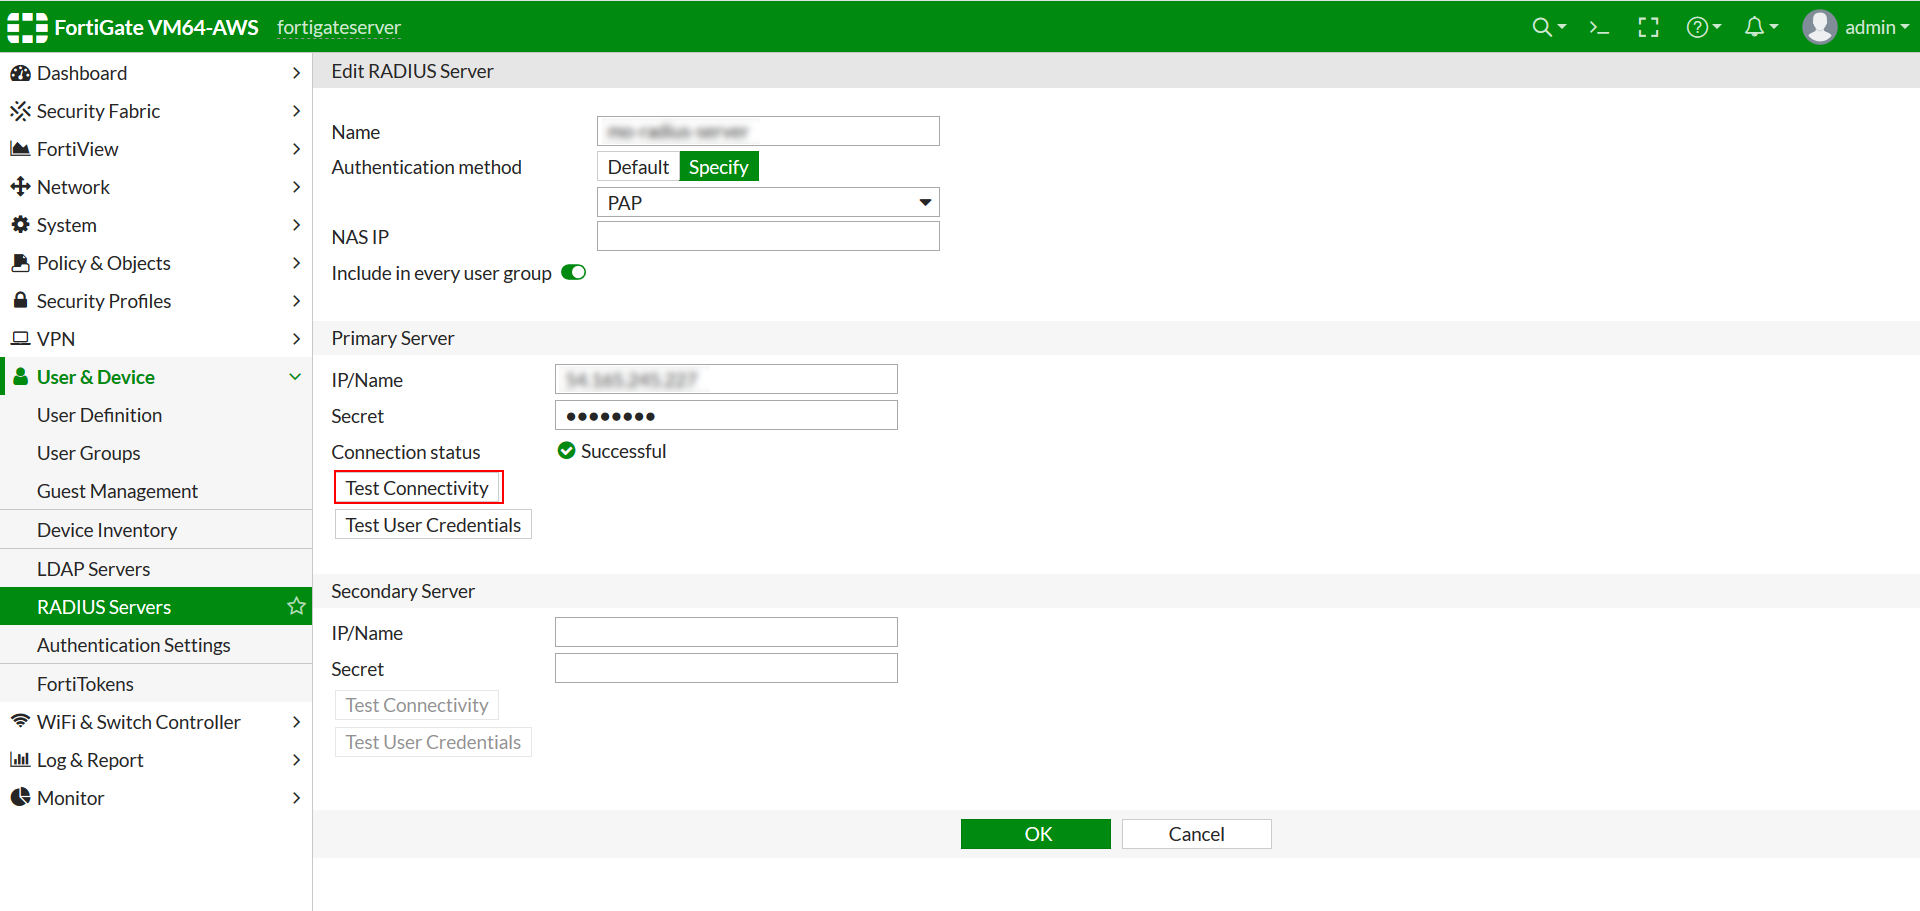Viewport: 1920px width, 911px height.
Task: Open the LDAP Servers page
Action: coord(93,568)
